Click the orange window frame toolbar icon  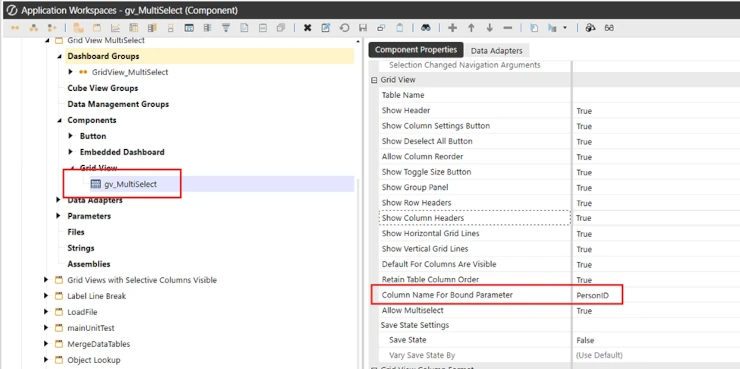96,28
